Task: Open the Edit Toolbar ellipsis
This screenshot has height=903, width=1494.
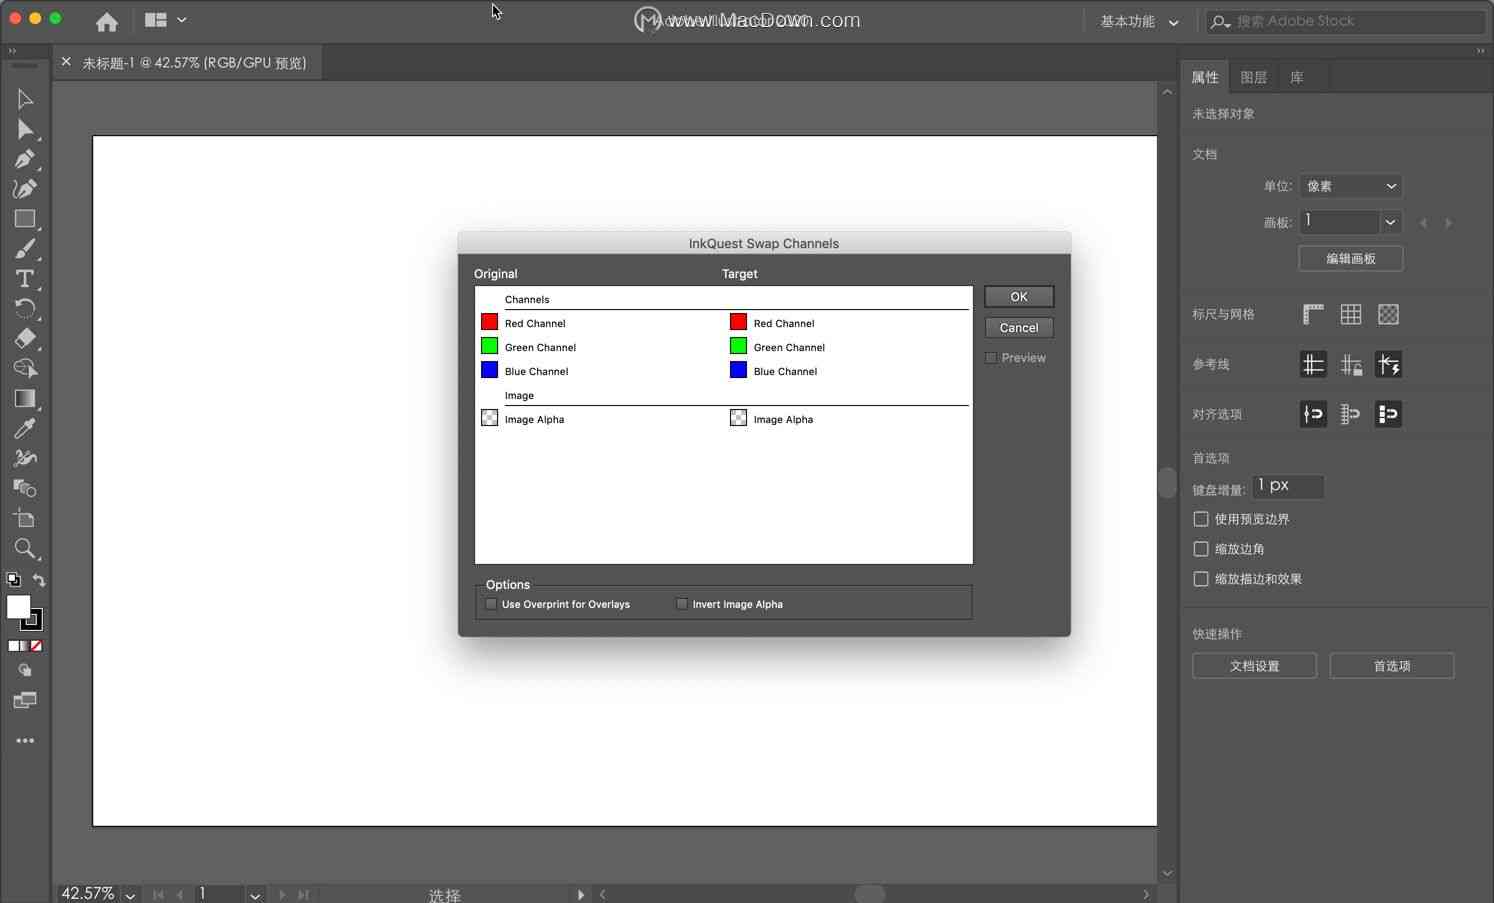Action: point(25,741)
